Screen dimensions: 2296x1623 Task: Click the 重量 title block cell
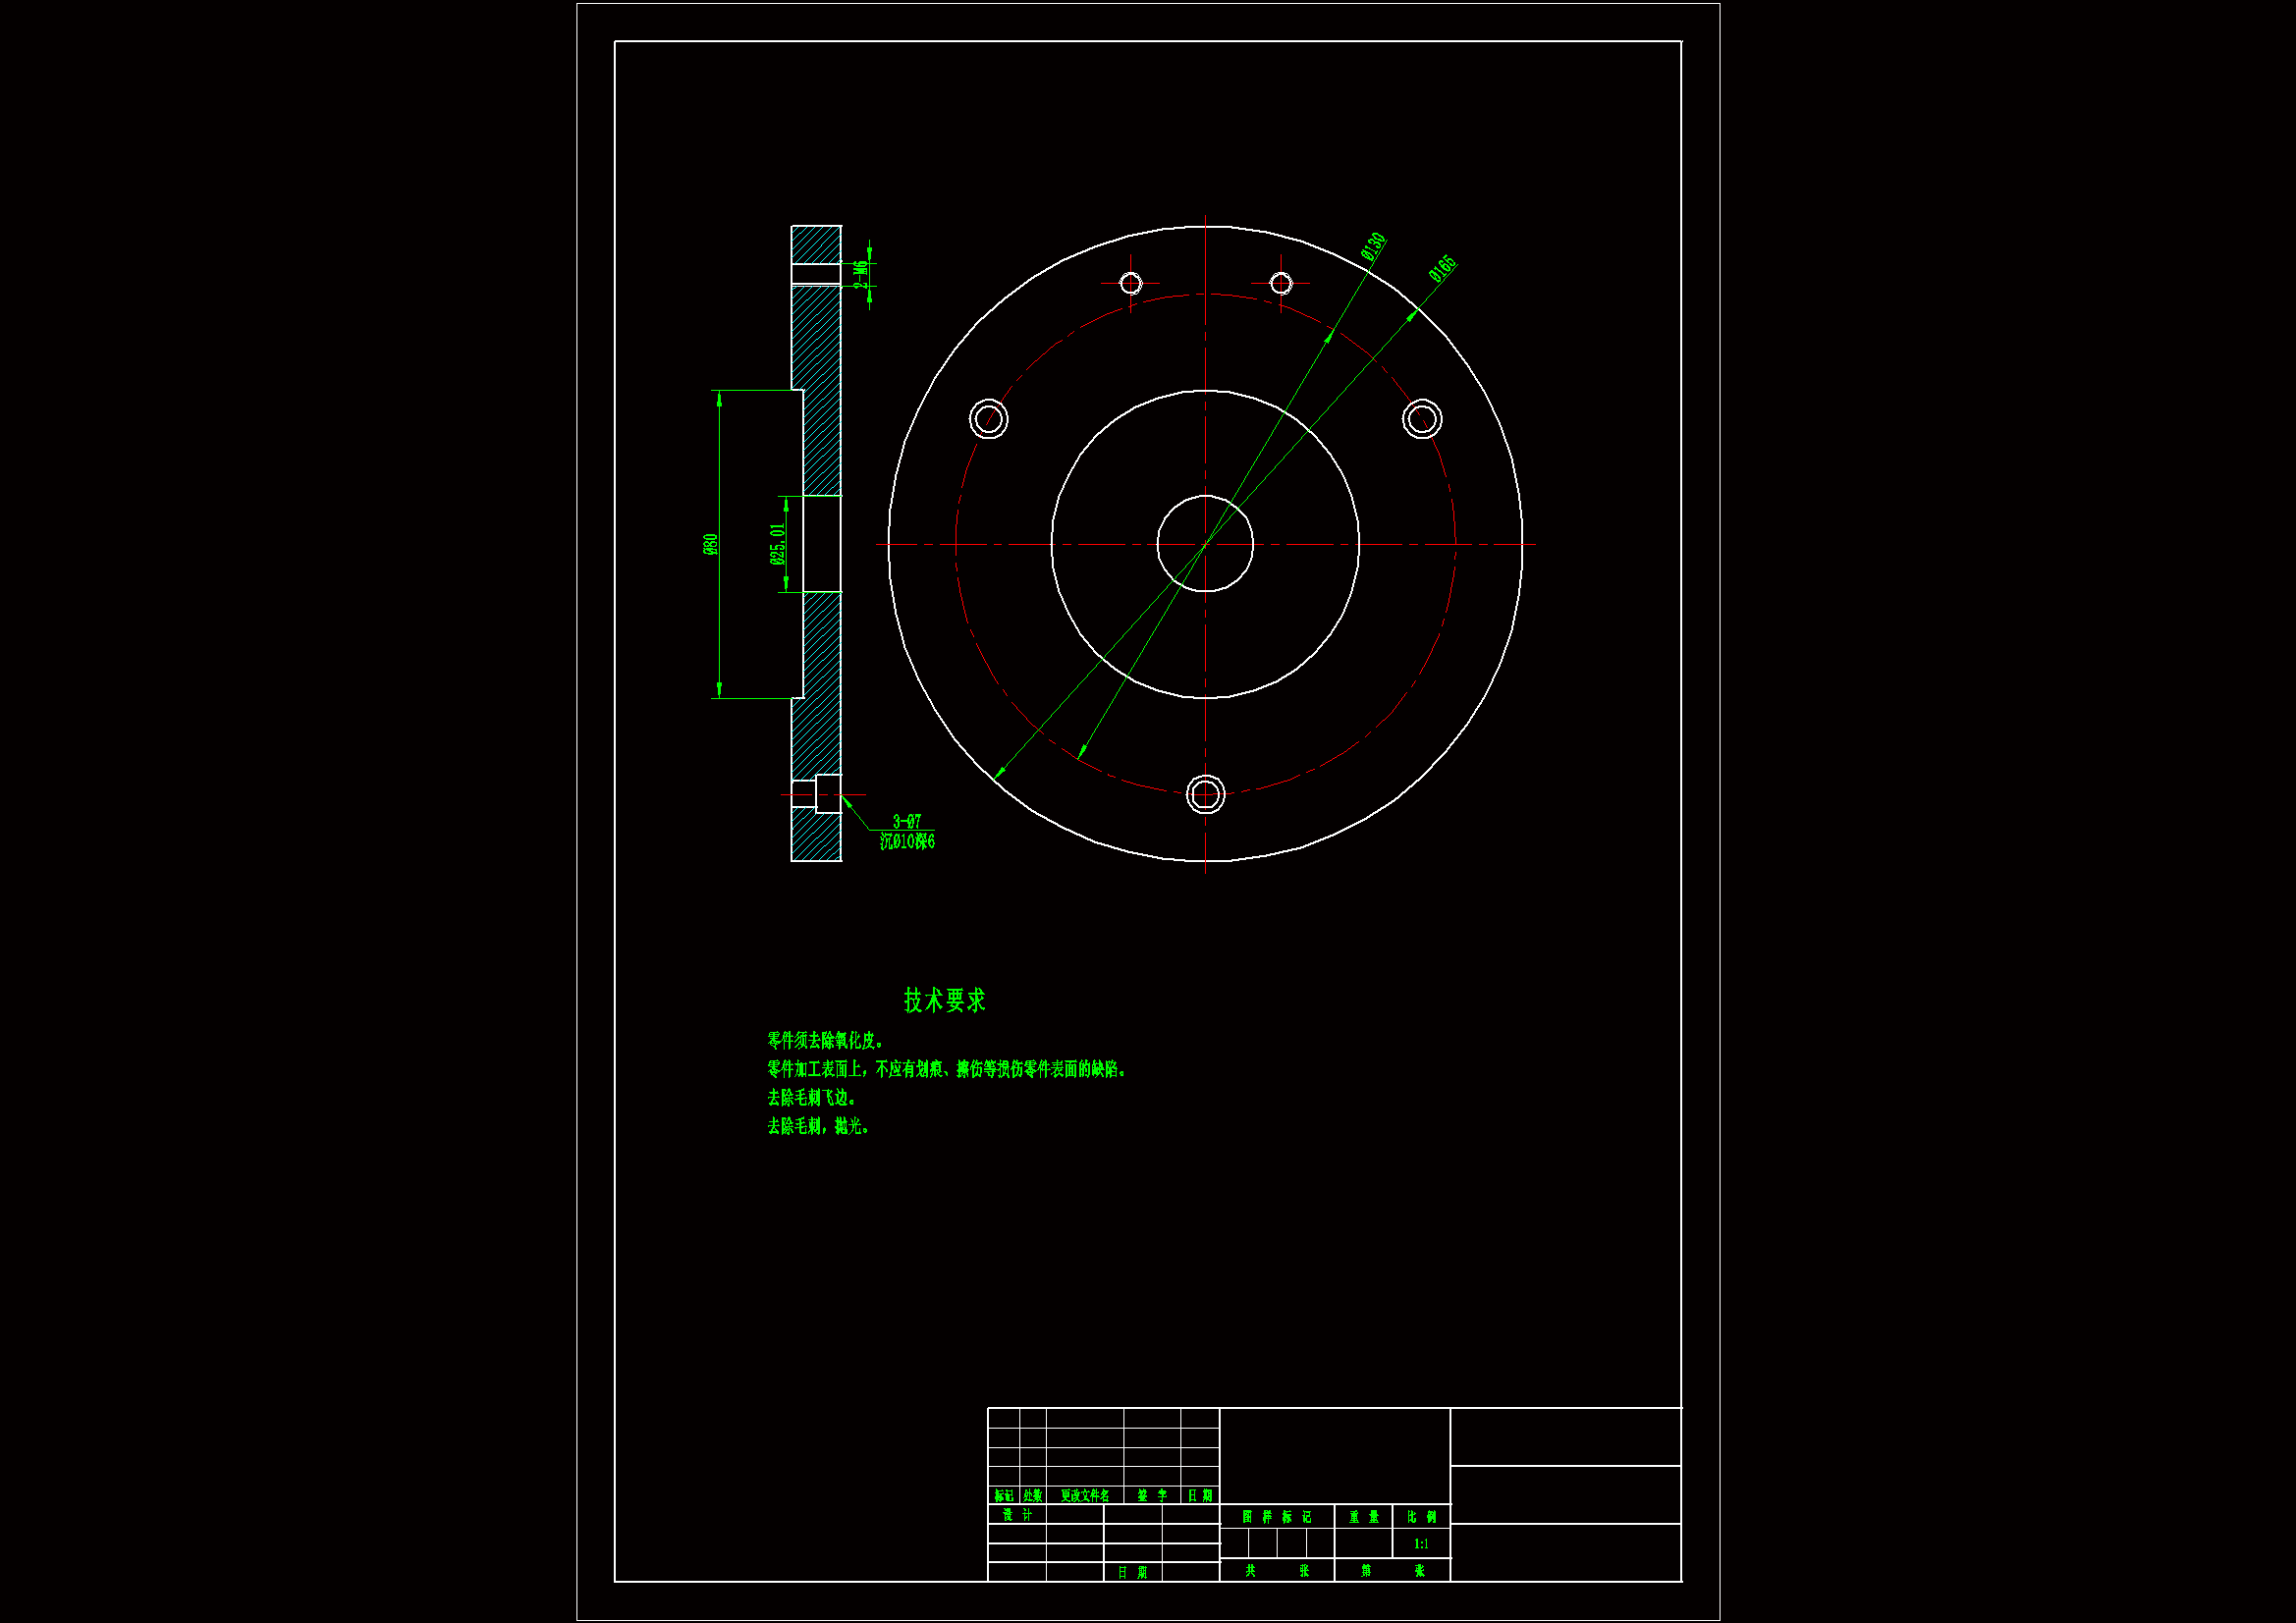1363,1517
